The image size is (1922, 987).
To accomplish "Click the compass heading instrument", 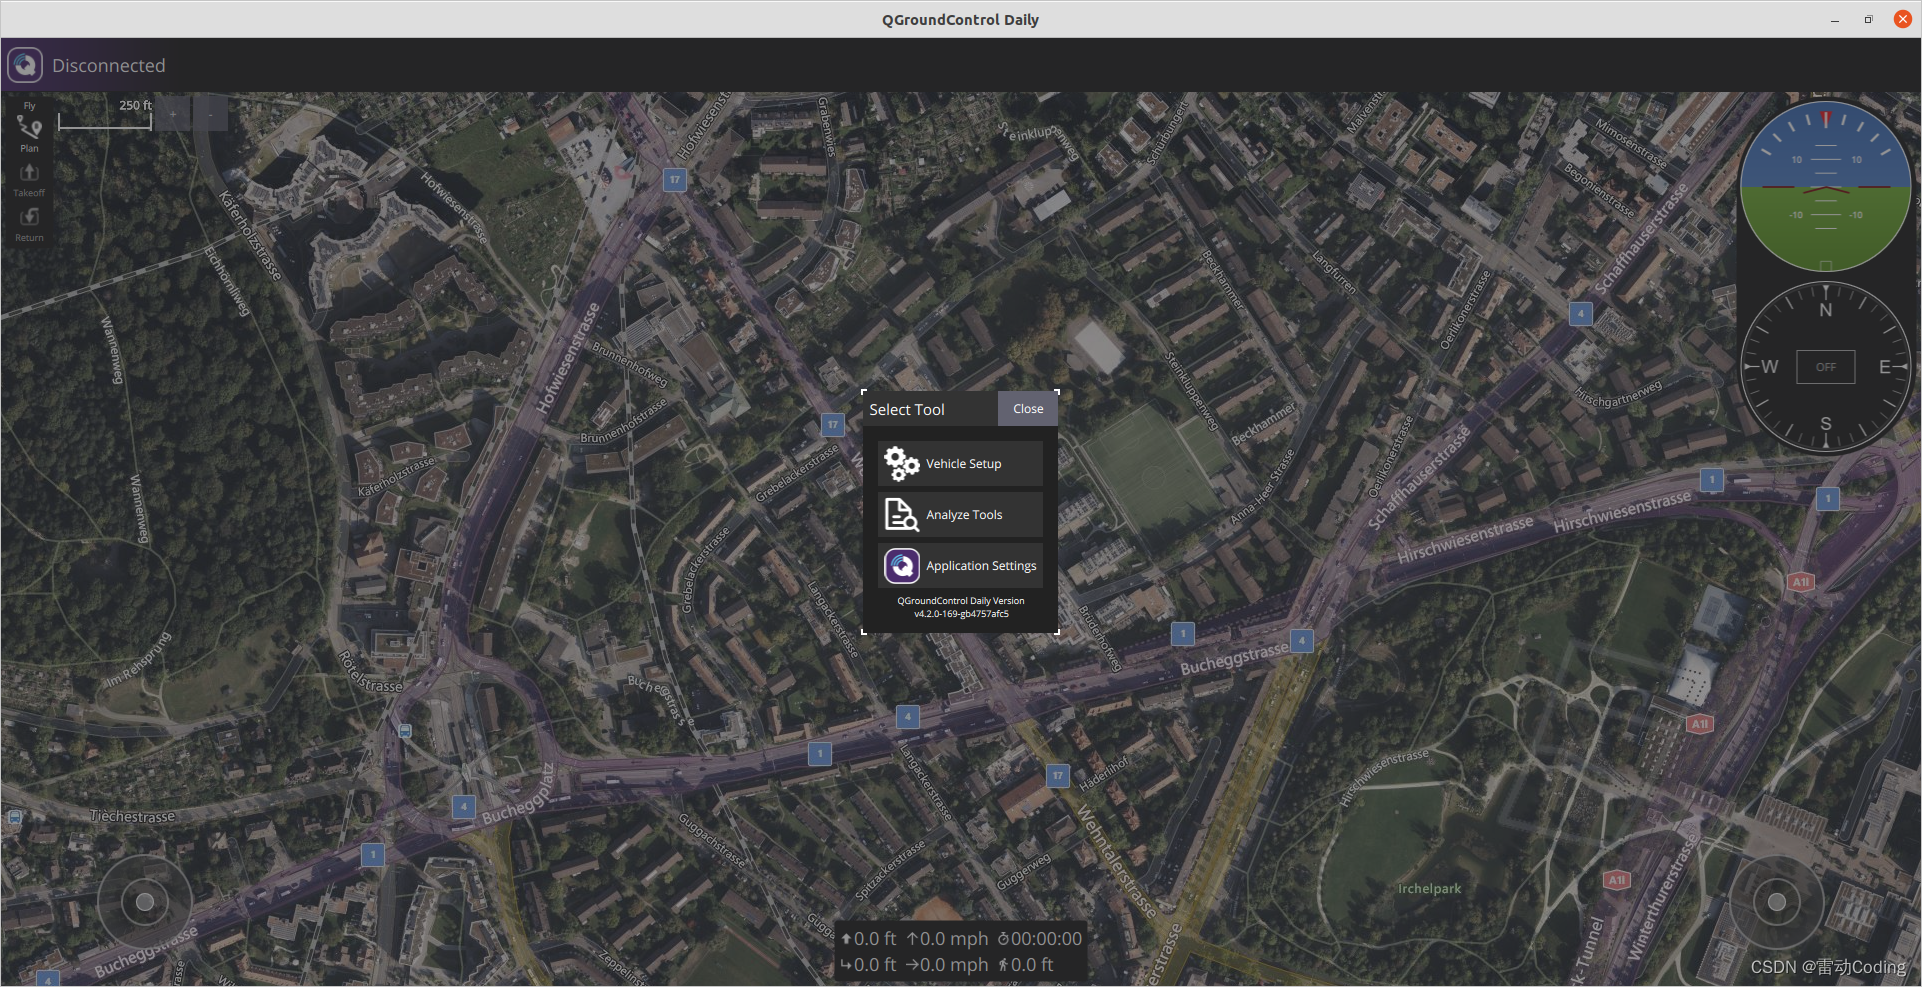I will click(x=1826, y=367).
